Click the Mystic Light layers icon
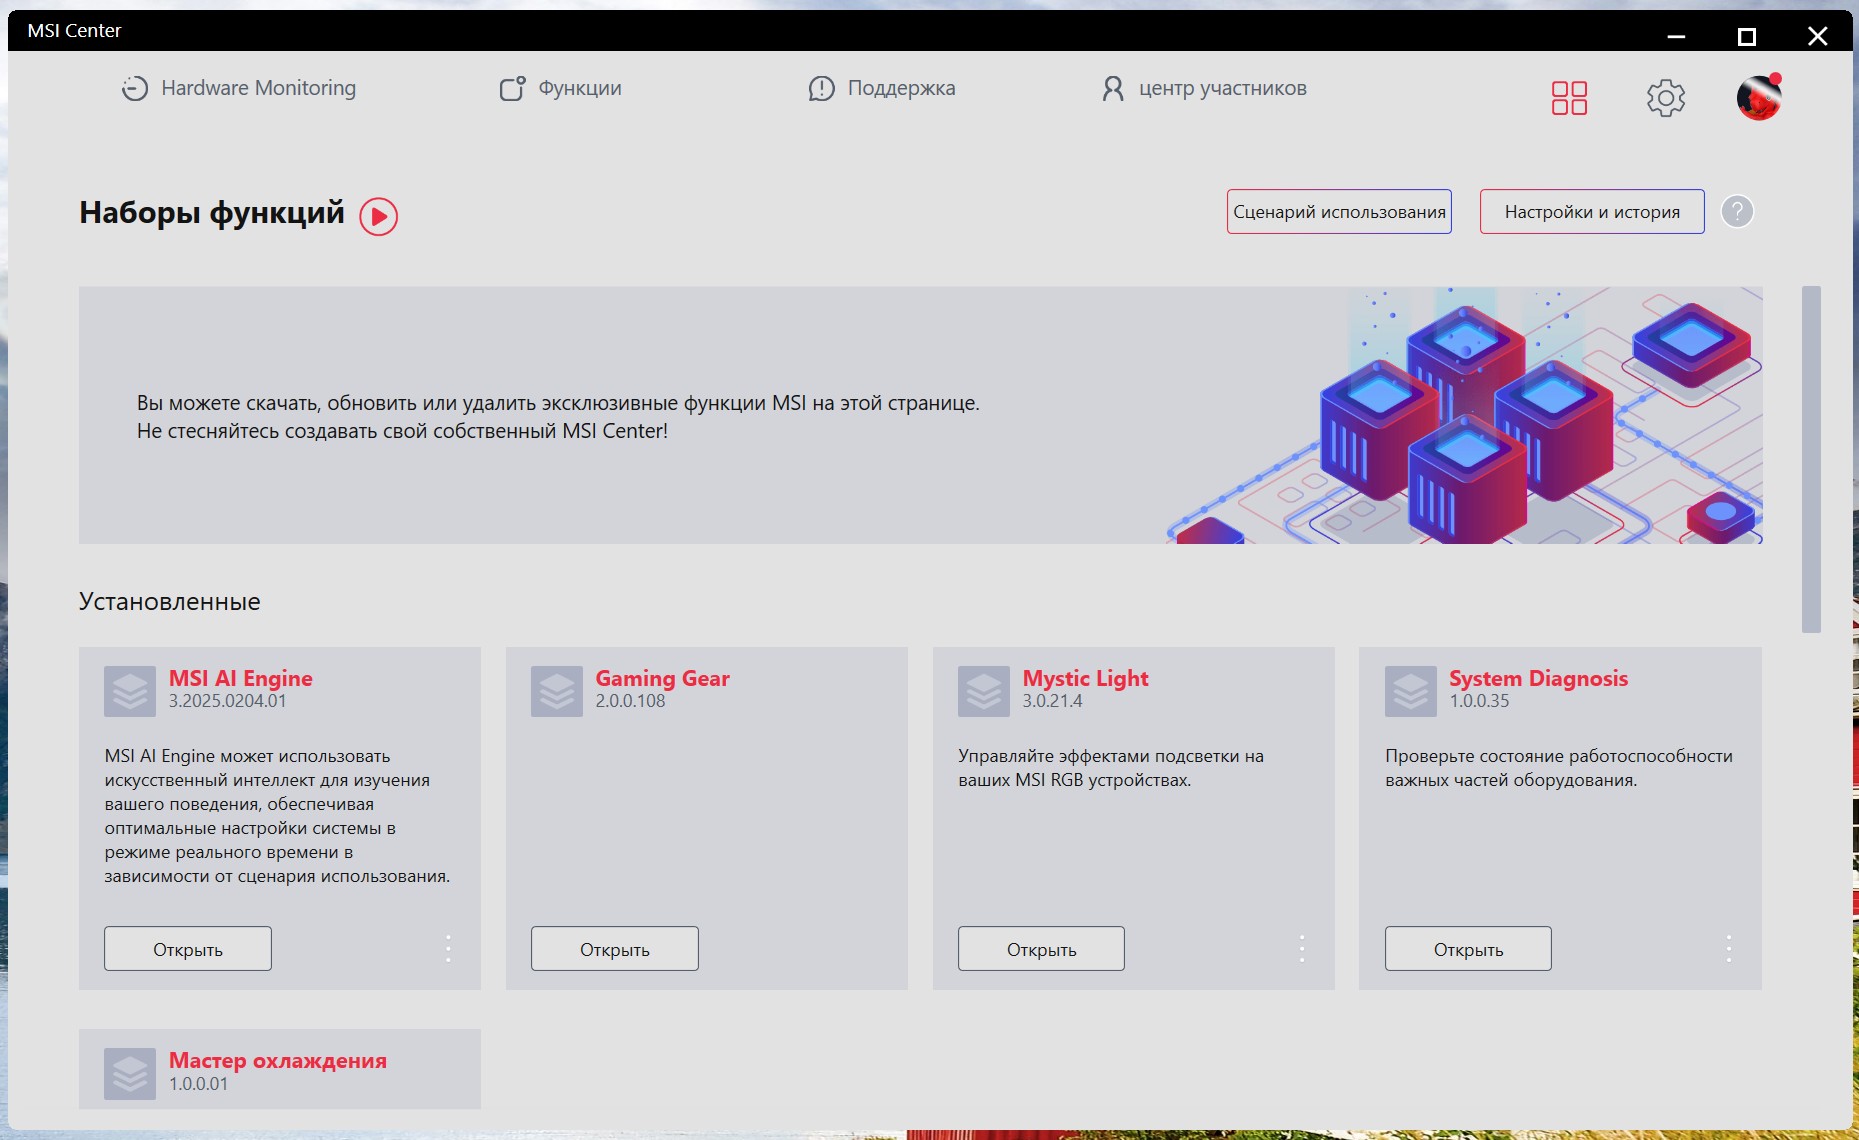Viewport: 1859px width, 1140px height. tap(984, 691)
